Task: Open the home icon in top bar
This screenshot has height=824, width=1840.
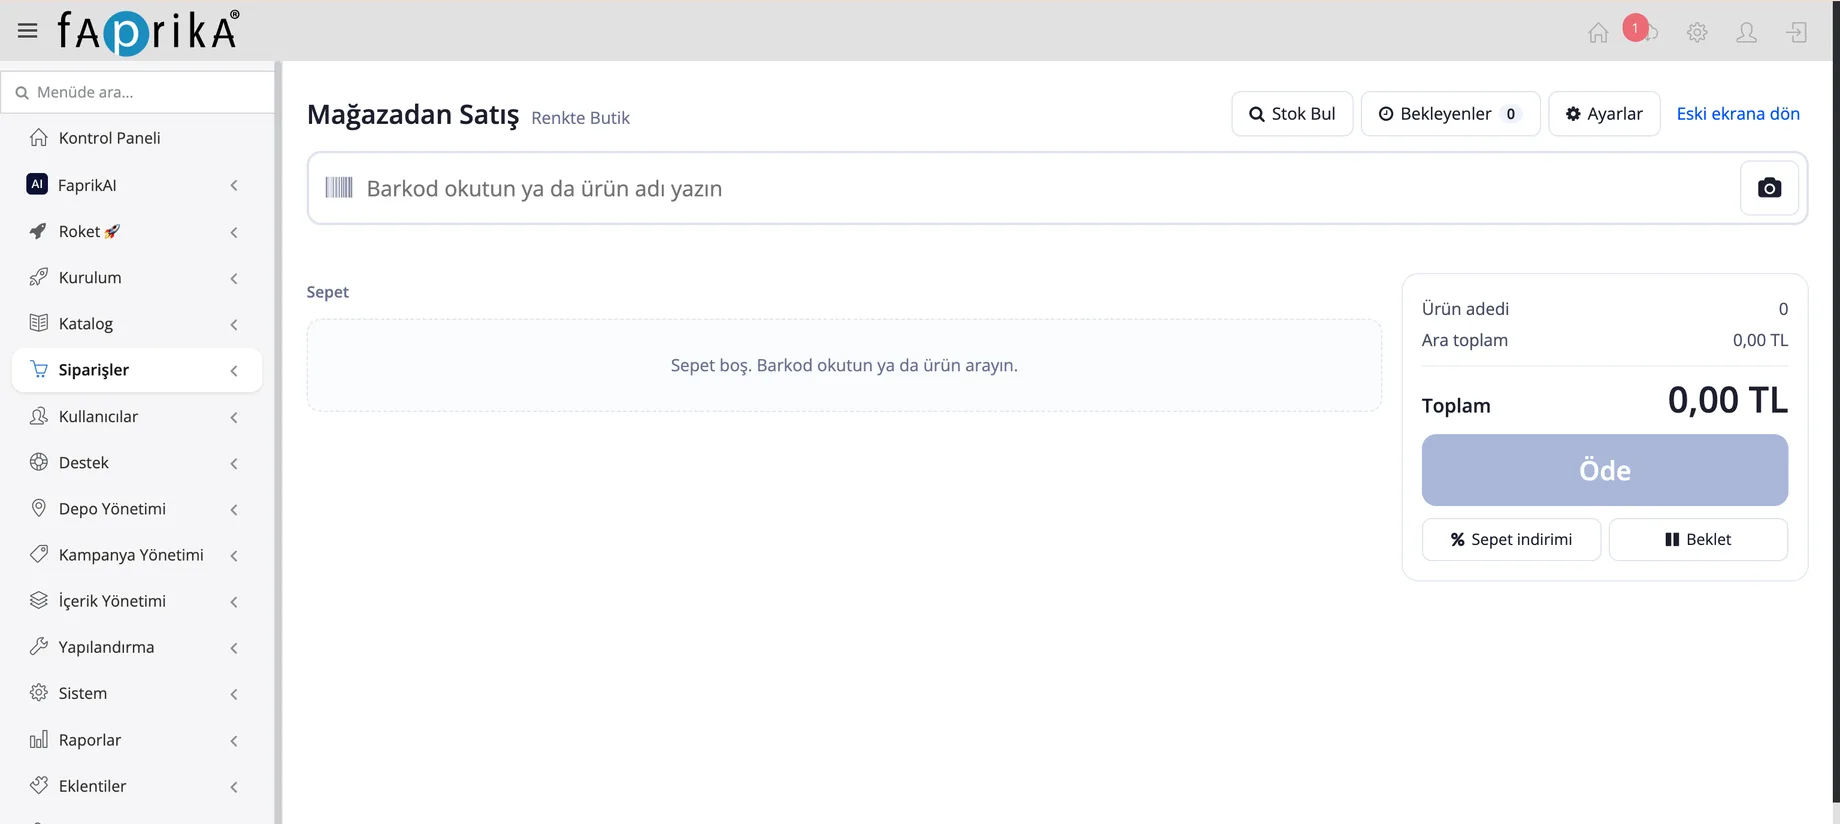Action: [1598, 33]
